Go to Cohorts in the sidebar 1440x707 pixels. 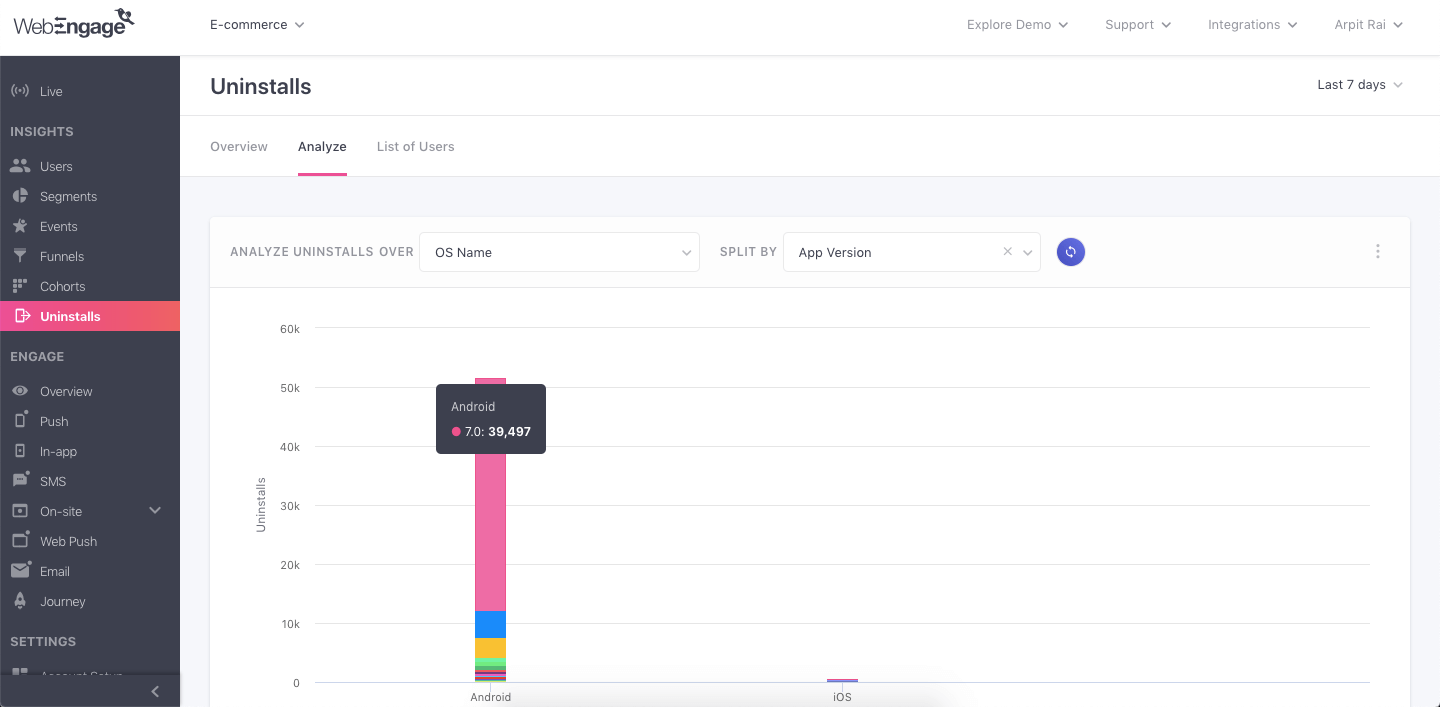[62, 286]
